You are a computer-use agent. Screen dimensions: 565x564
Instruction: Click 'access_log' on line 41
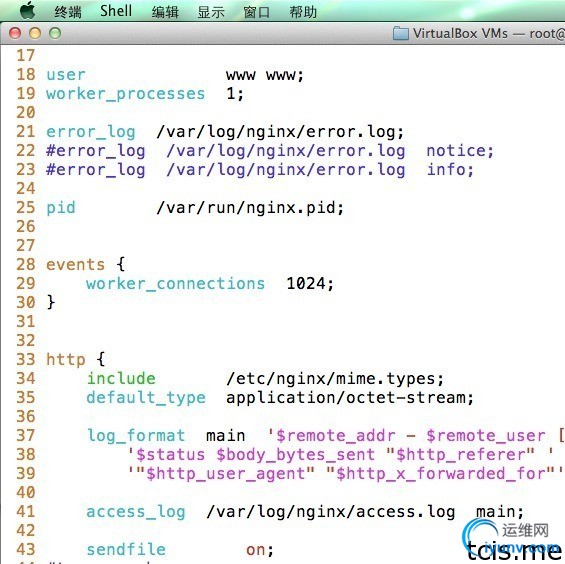pos(136,512)
